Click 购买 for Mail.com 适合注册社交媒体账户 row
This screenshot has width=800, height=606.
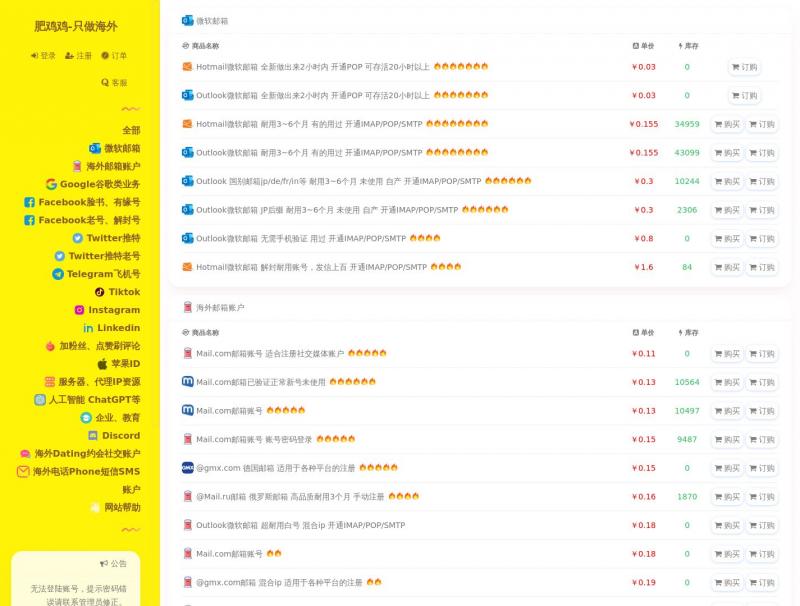(x=728, y=354)
